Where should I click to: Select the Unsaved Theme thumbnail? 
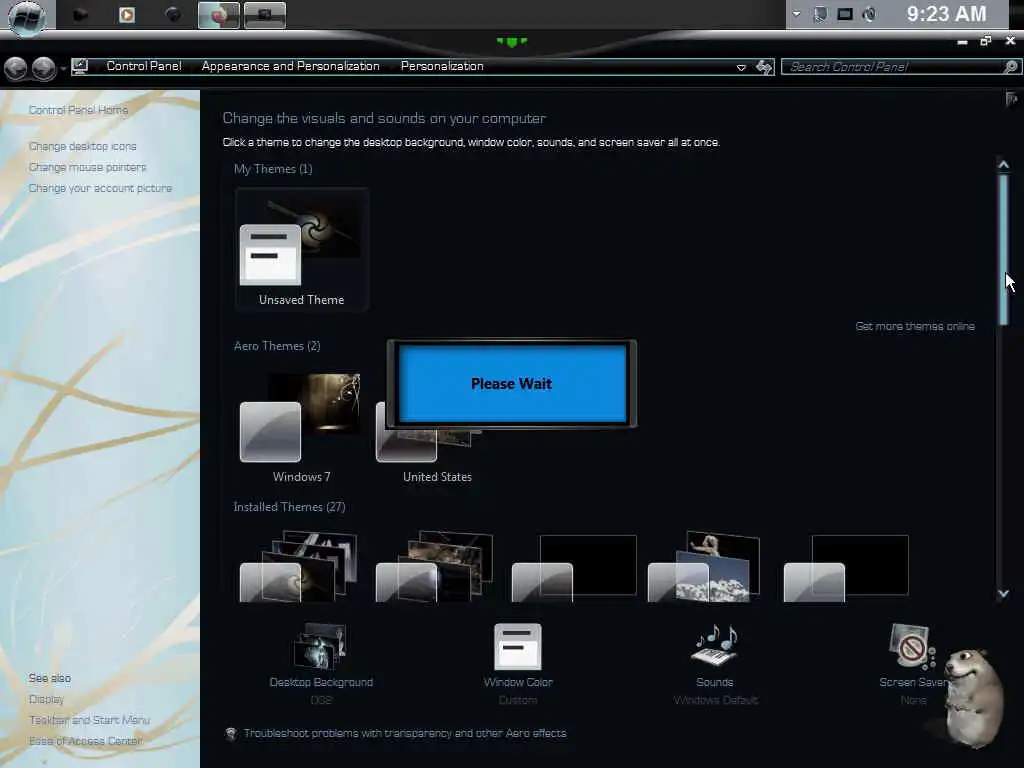coord(302,249)
